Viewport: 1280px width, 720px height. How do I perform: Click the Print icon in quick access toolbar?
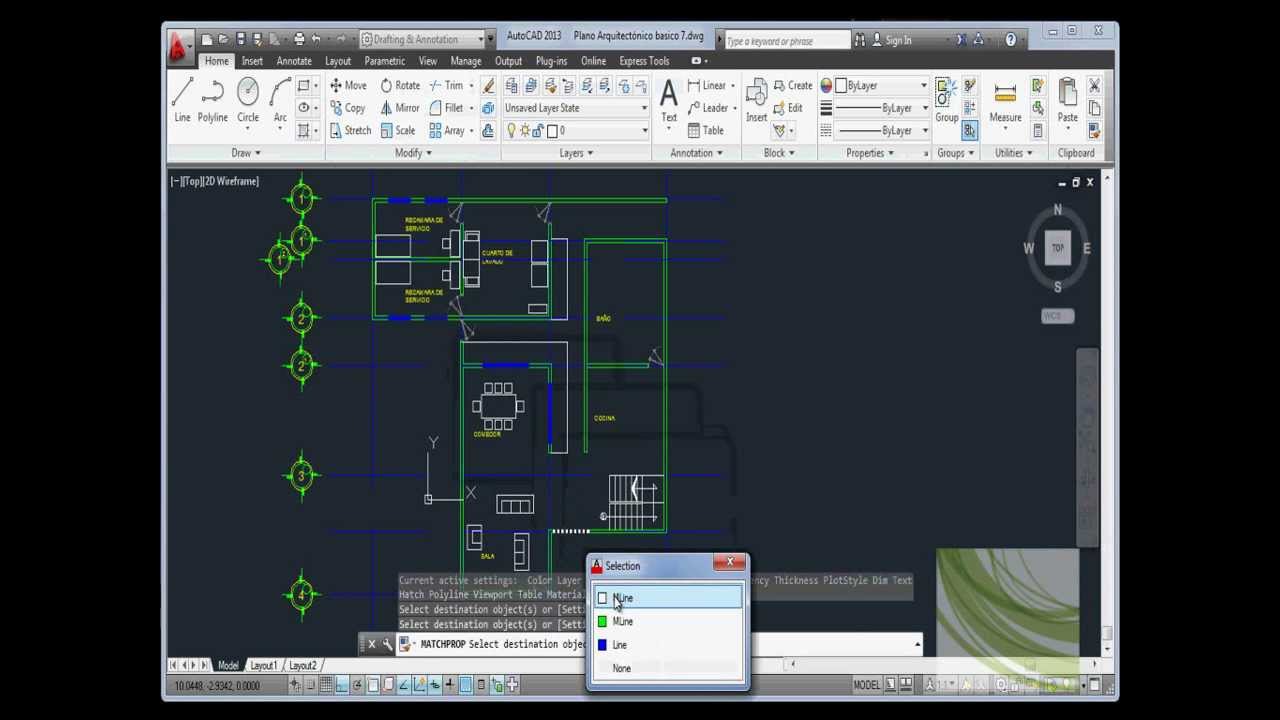click(298, 39)
